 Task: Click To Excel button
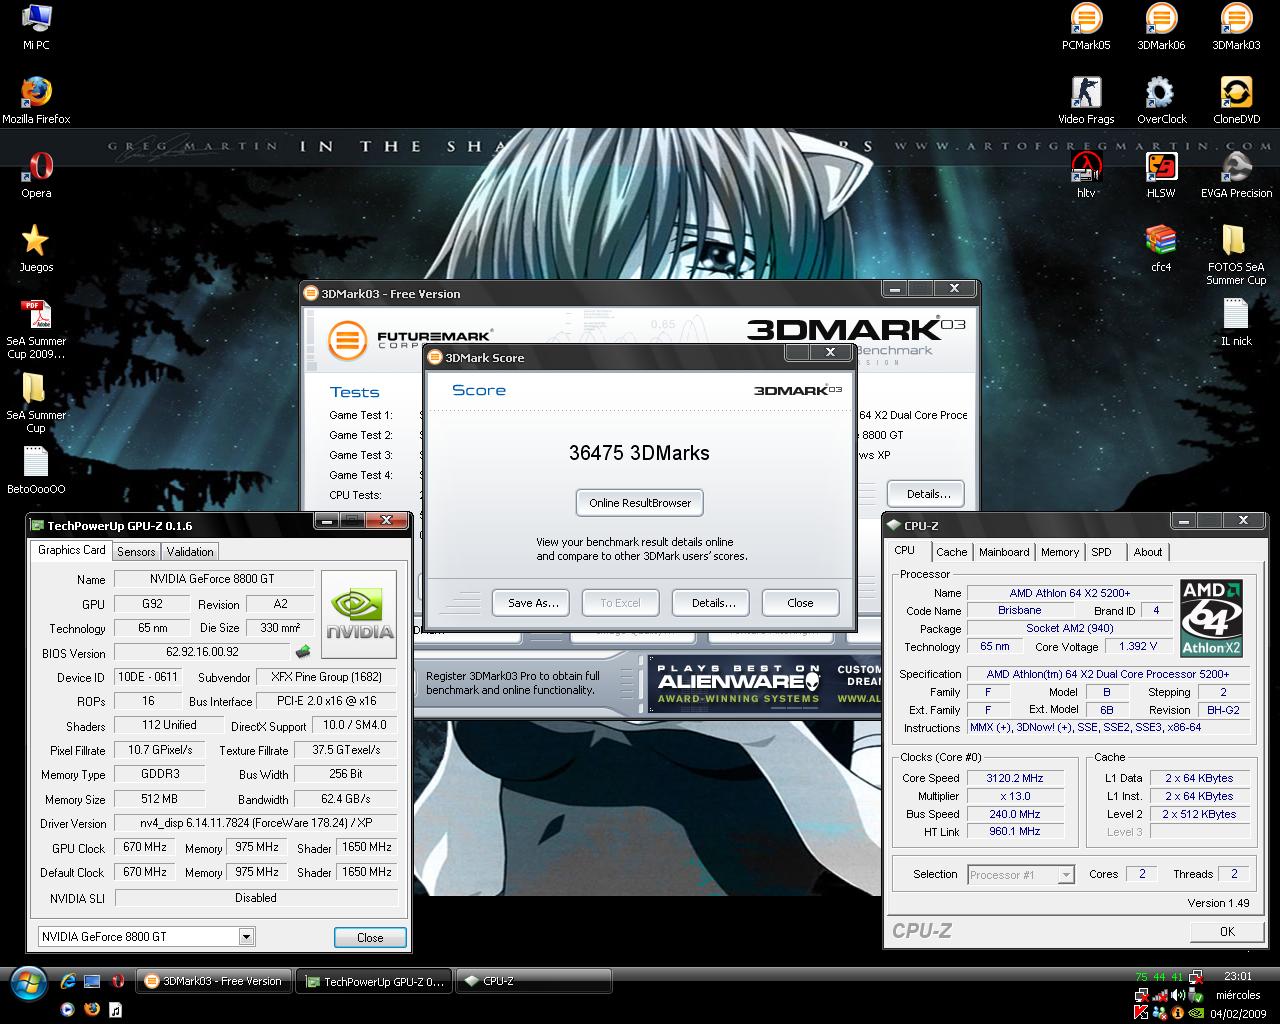[x=620, y=603]
